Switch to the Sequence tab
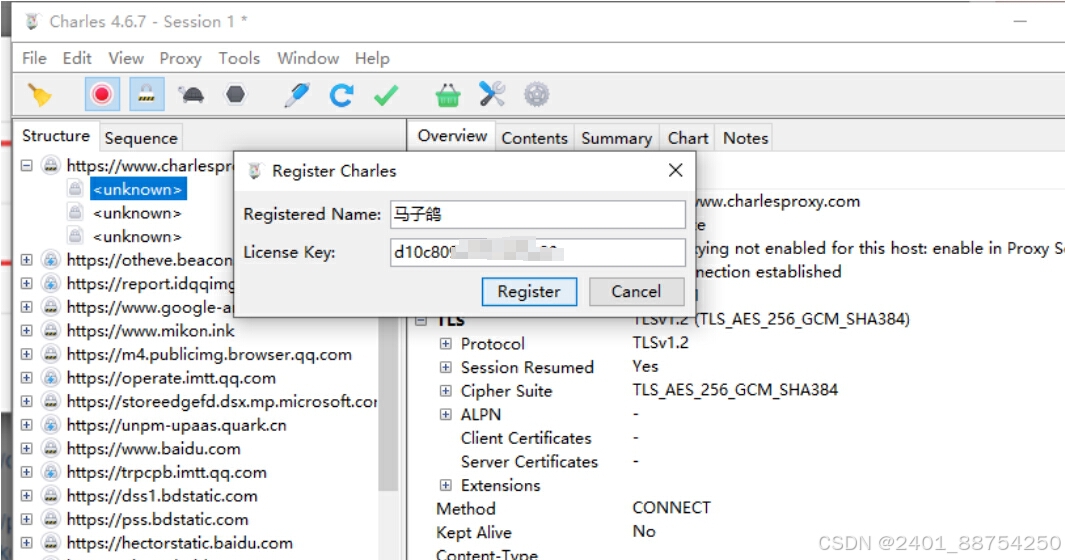This screenshot has height=560, width=1065. point(141,138)
